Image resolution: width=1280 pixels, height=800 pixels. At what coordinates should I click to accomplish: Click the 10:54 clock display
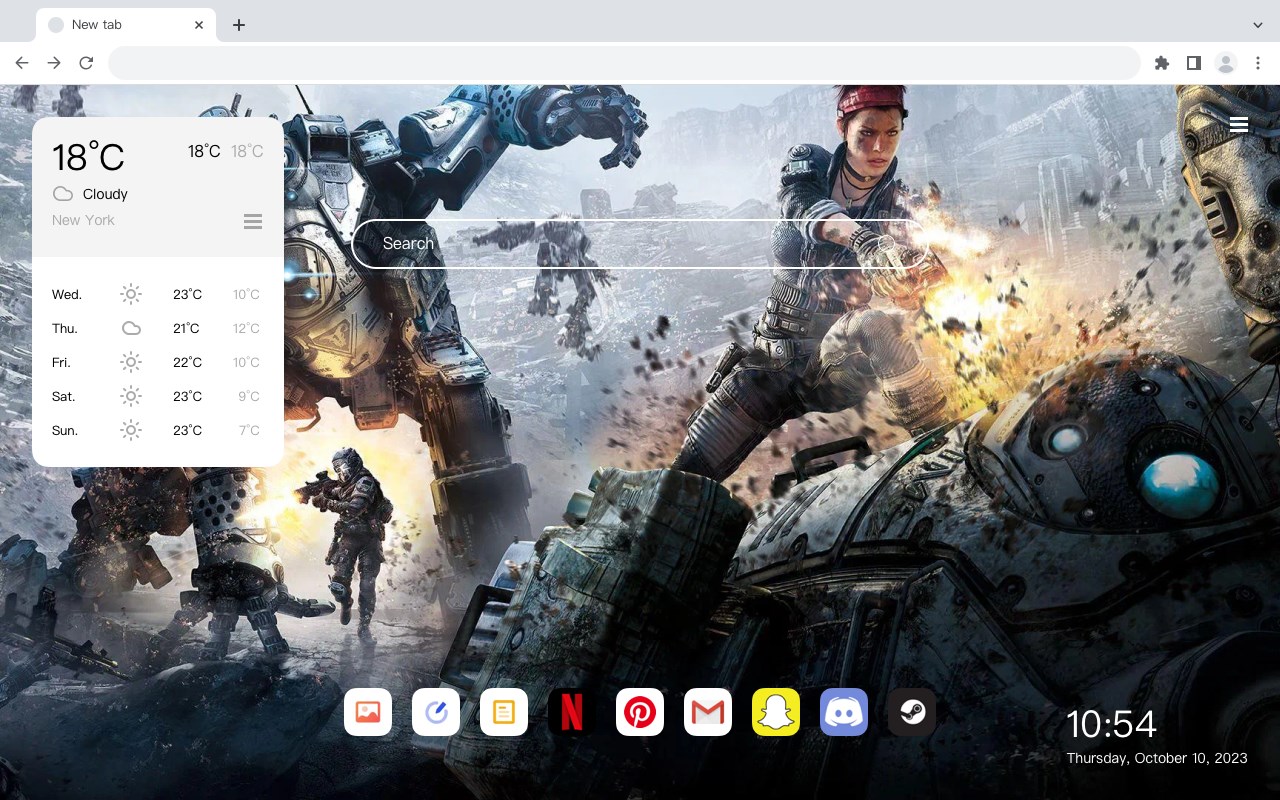[1111, 724]
